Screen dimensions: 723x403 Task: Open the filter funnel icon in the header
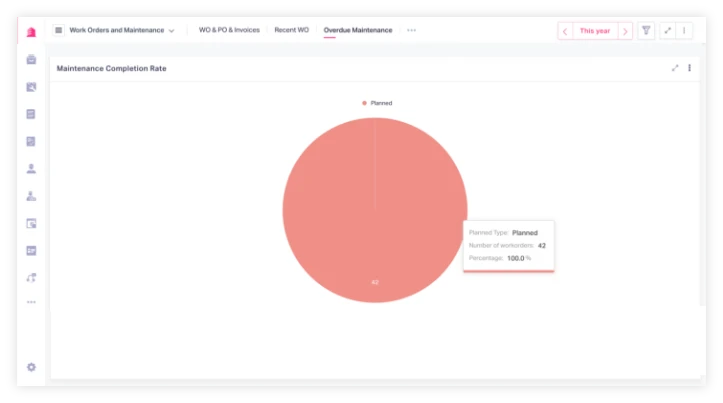[646, 31]
